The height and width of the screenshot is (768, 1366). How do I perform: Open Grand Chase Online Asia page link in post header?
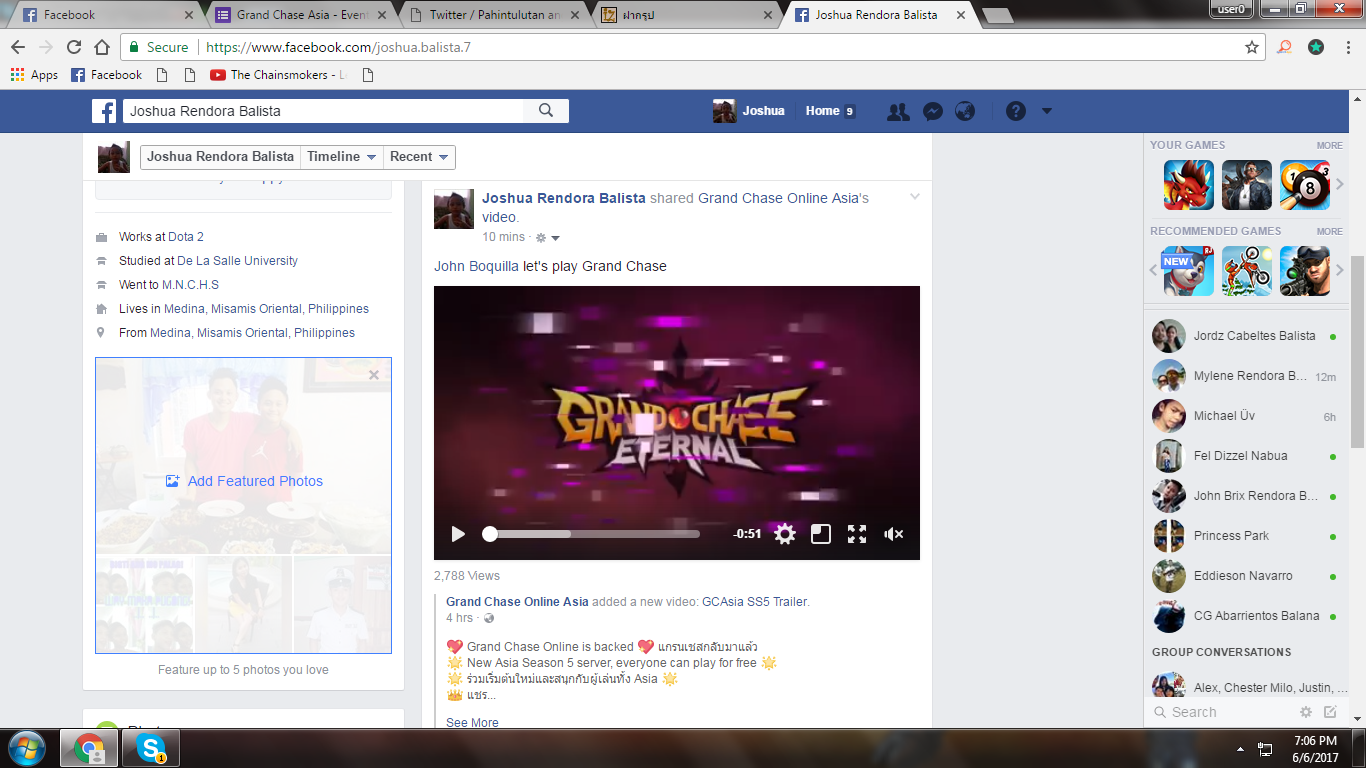click(778, 198)
